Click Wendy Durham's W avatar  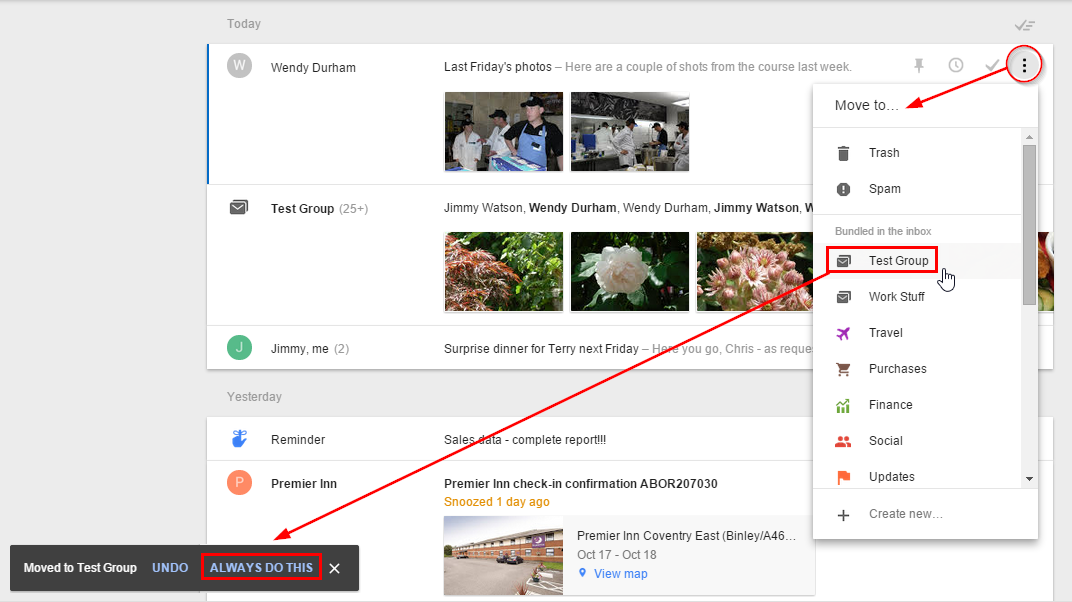click(x=239, y=66)
